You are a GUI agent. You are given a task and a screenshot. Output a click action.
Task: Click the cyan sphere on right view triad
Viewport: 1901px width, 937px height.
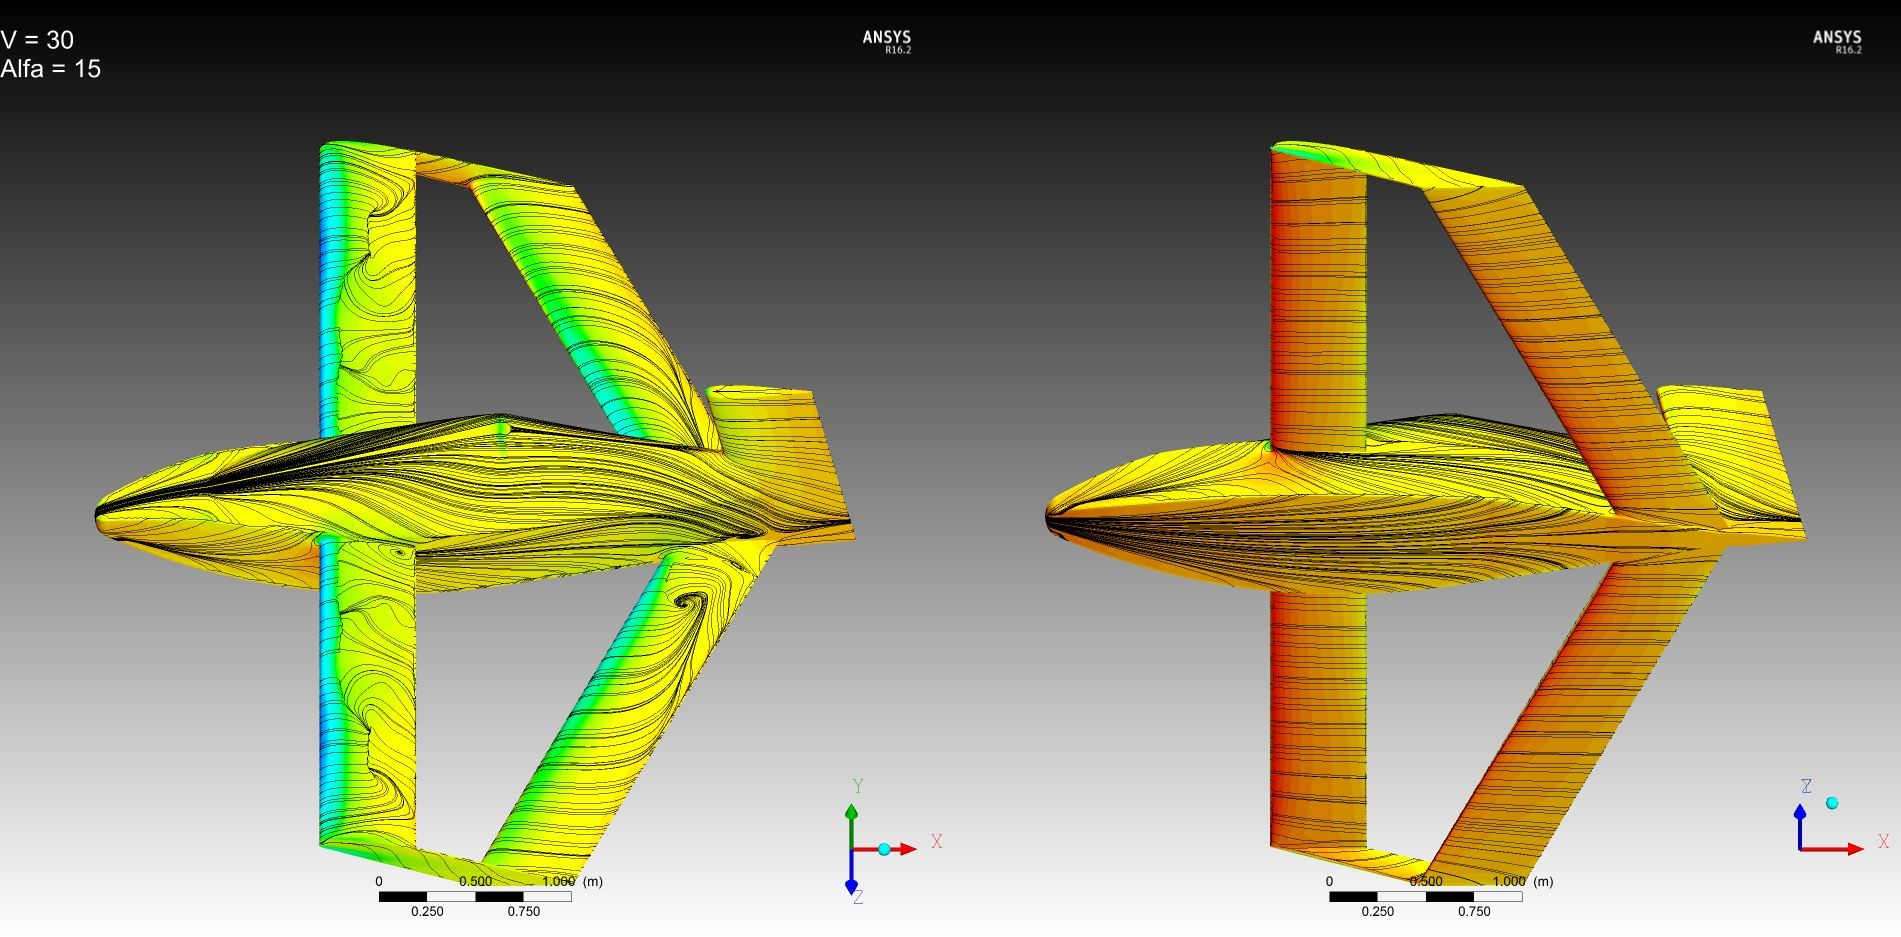click(x=1832, y=803)
